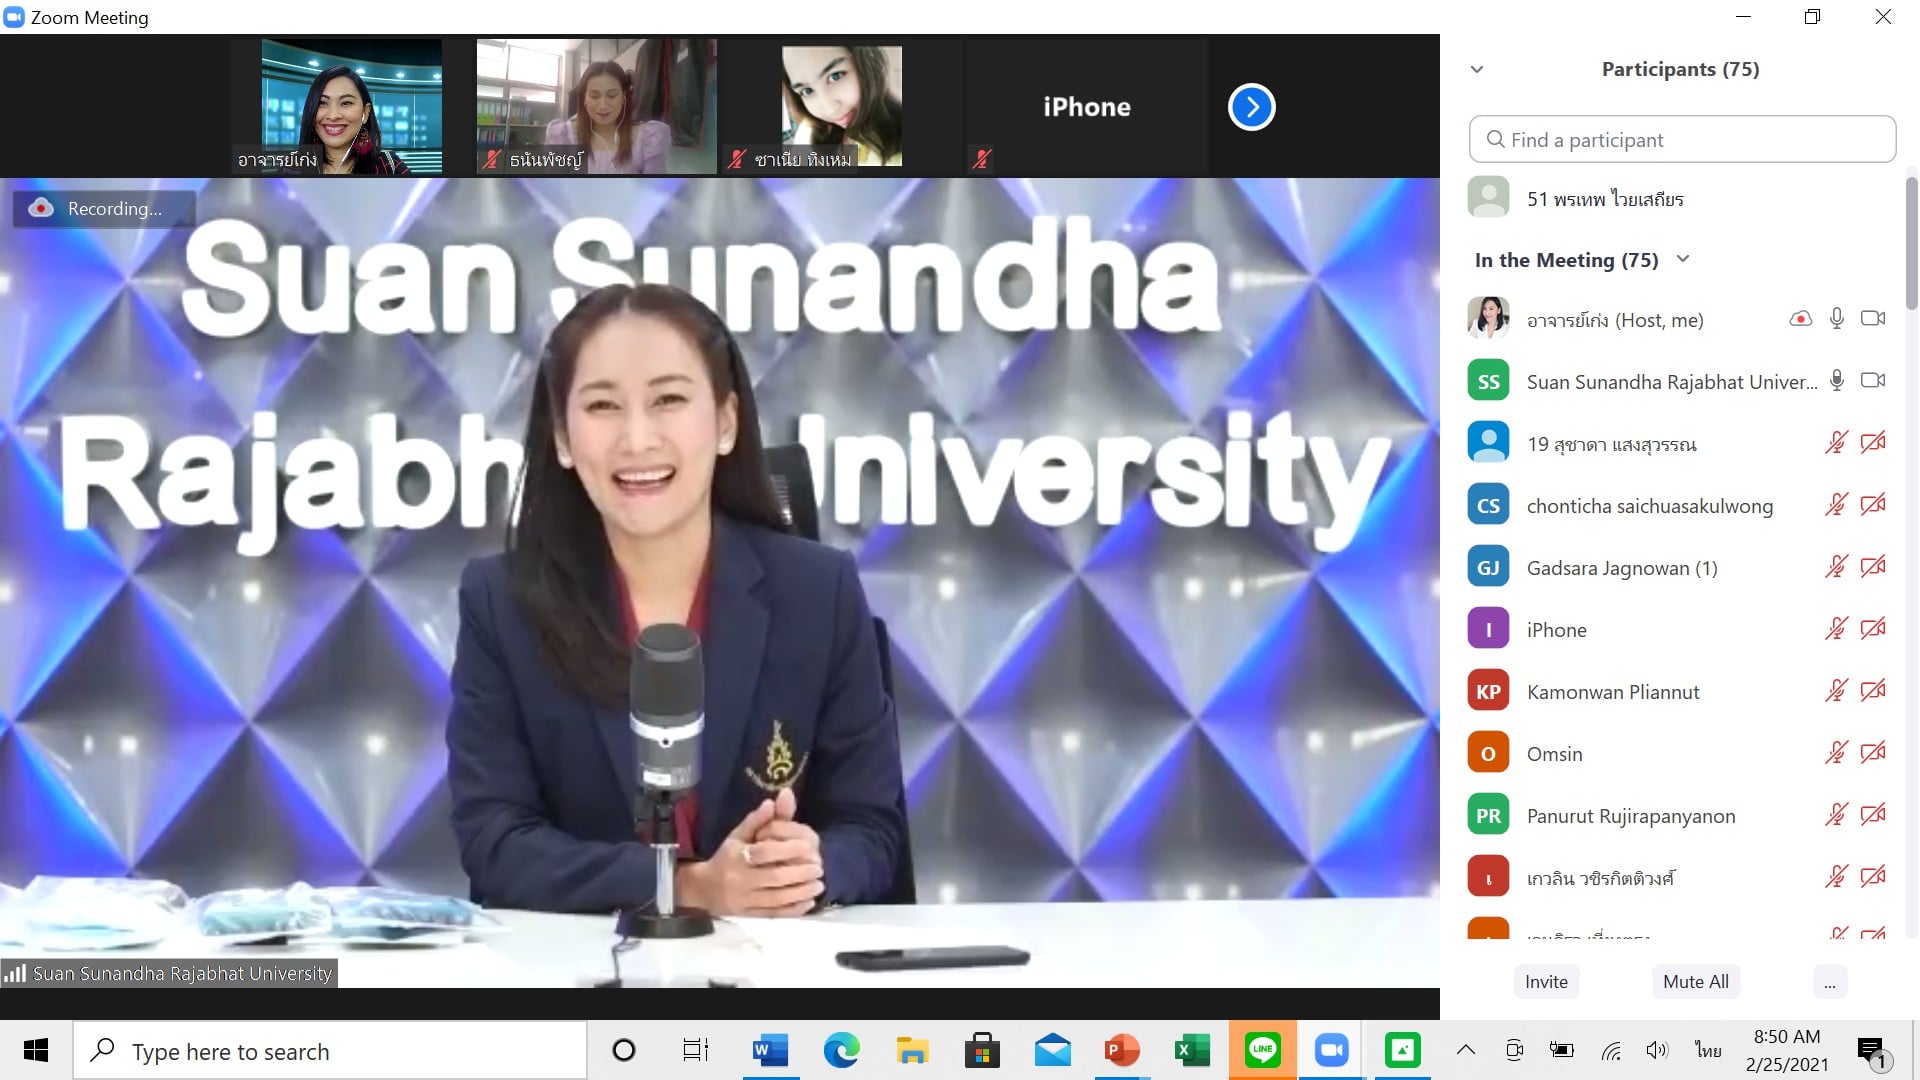The width and height of the screenshot is (1920, 1080).
Task: Open the more options (...) button
Action: [x=1829, y=982]
